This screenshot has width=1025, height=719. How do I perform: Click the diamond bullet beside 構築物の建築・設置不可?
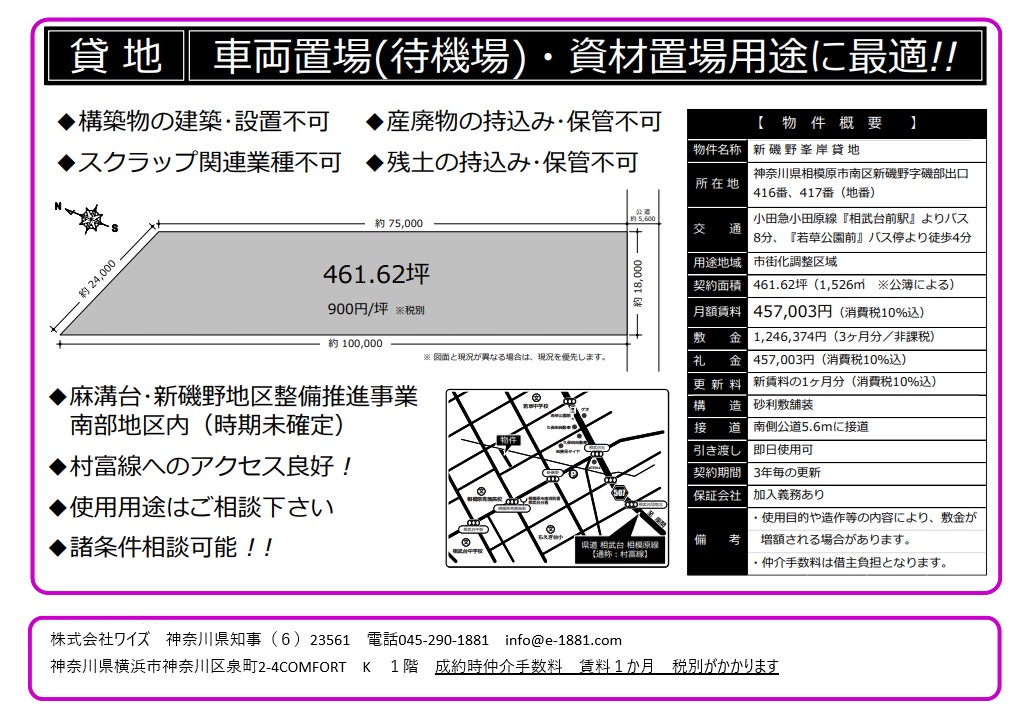pyautogui.click(x=66, y=123)
